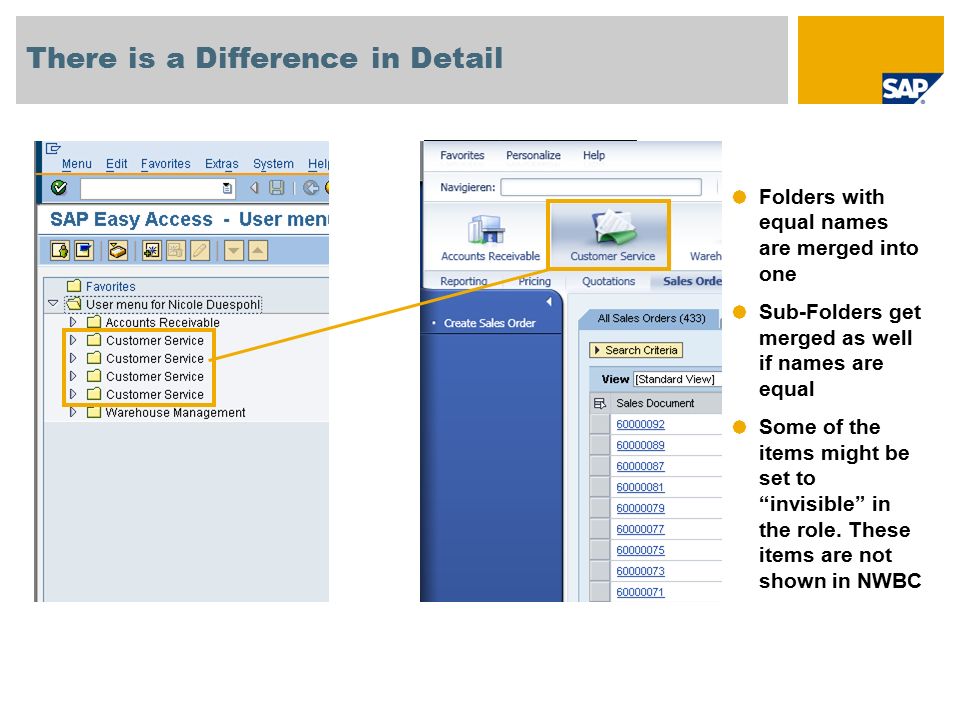Select the Warehouse Management tree folder
Image resolution: width=960 pixels, height=720 pixels.
(x=166, y=413)
